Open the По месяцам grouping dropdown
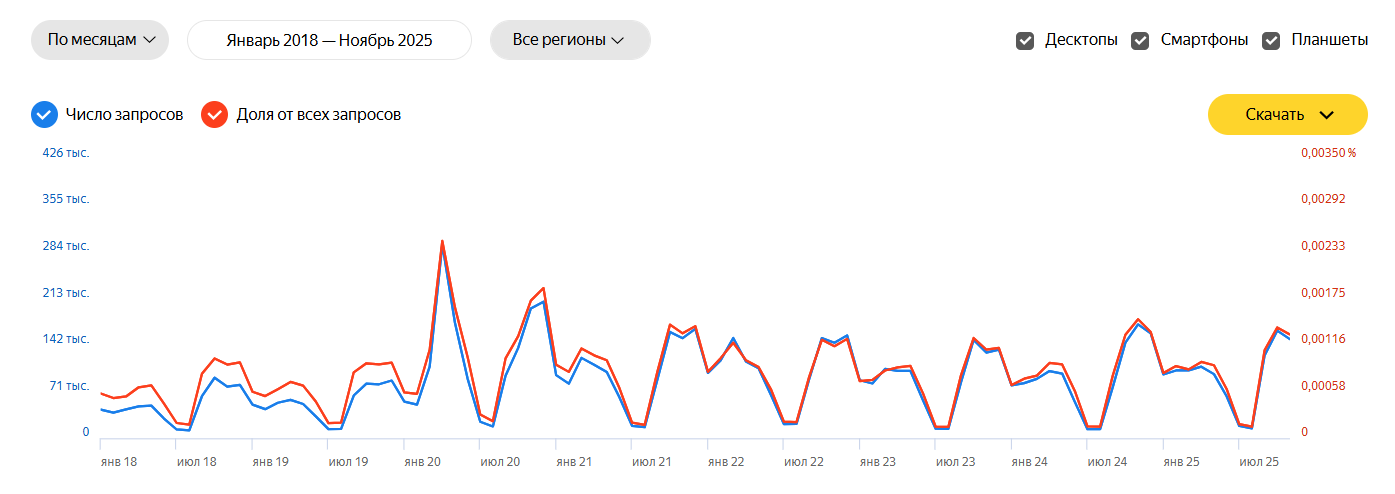 100,40
